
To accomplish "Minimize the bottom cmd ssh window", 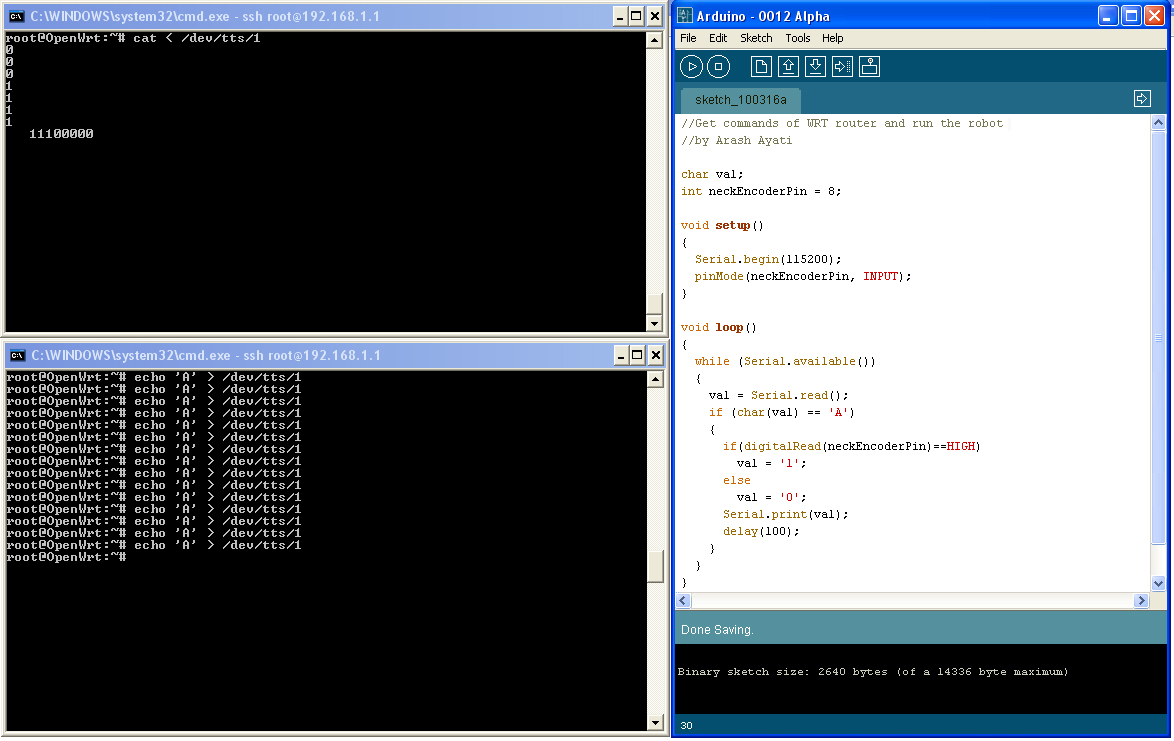I will [x=621, y=355].
